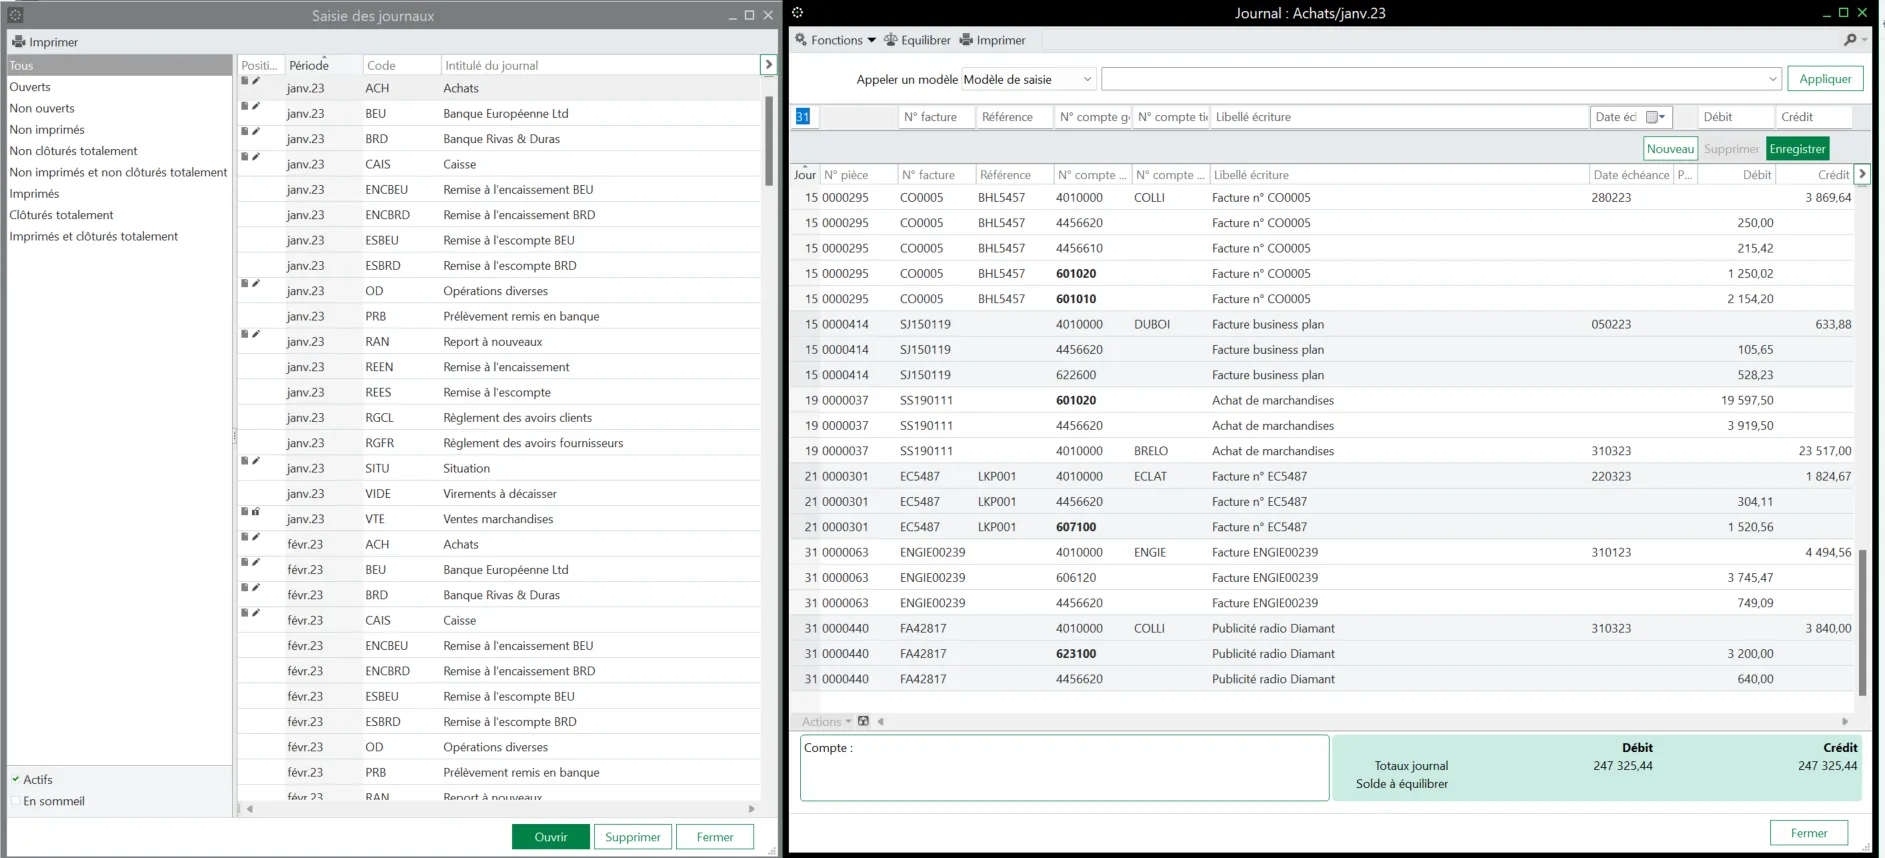Screen dimensions: 1885x858
Task: Click the Code column header in the journals list
Action: (x=401, y=65)
